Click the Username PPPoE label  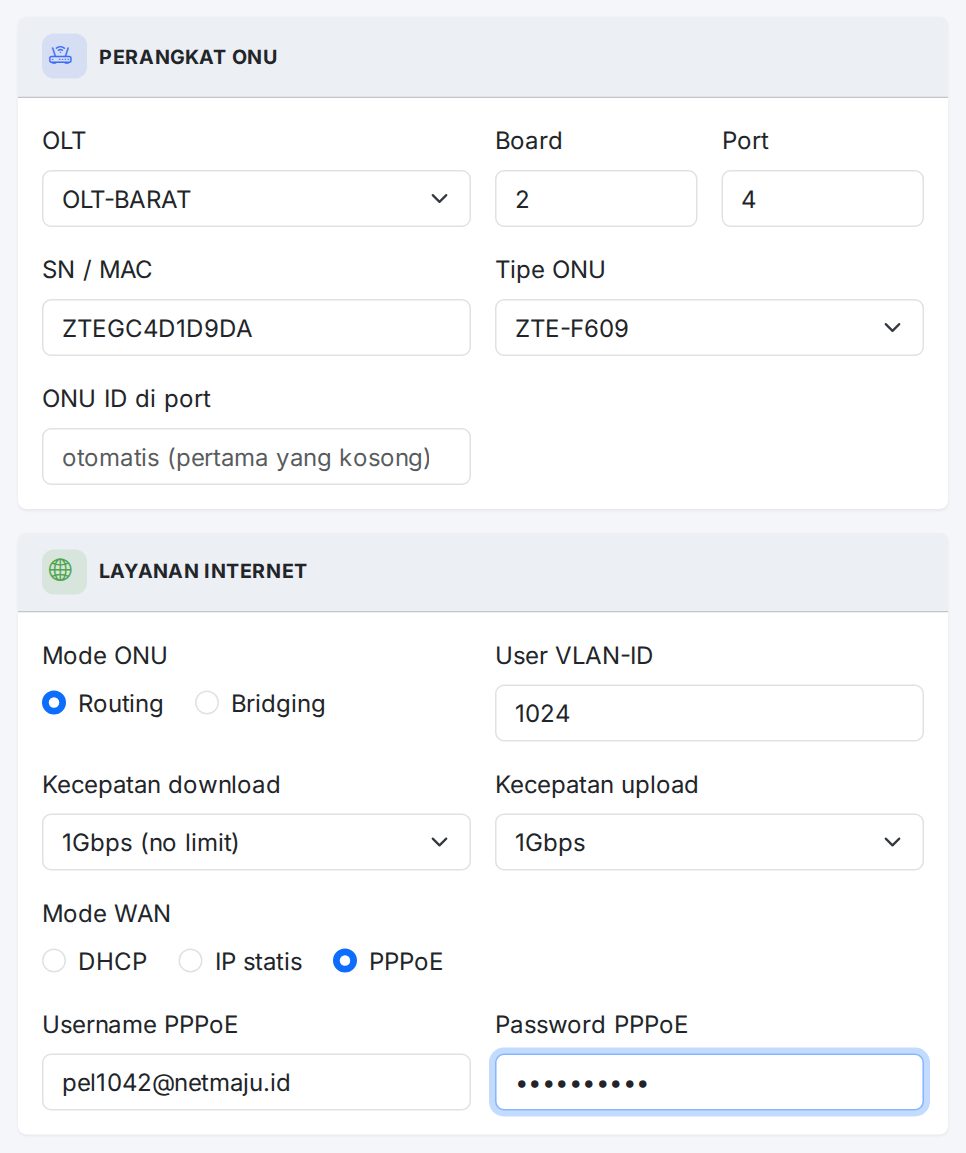(140, 1024)
